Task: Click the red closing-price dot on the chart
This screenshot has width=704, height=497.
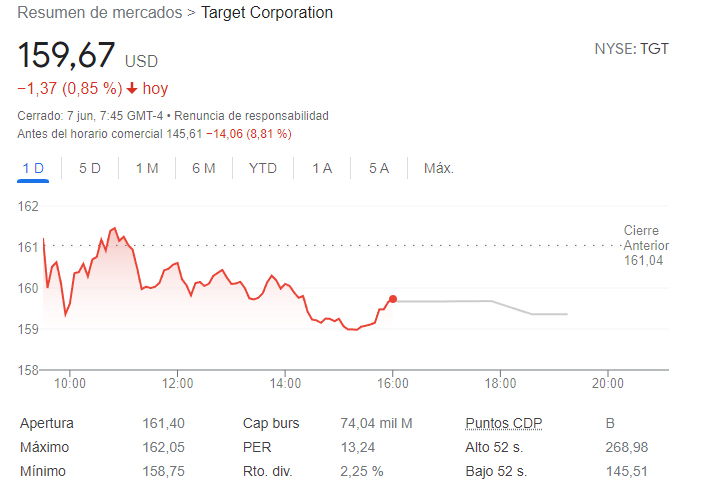Action: (393, 299)
